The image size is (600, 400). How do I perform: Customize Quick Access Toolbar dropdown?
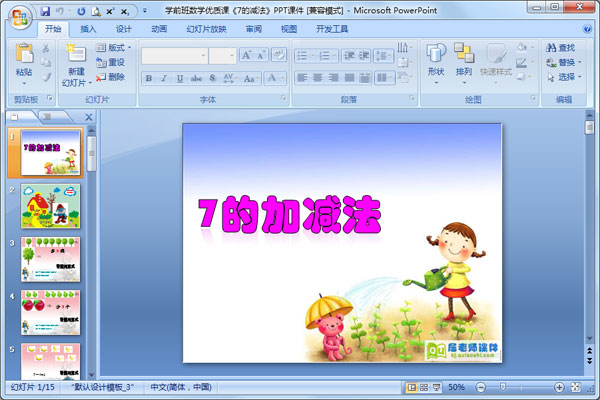click(x=145, y=11)
